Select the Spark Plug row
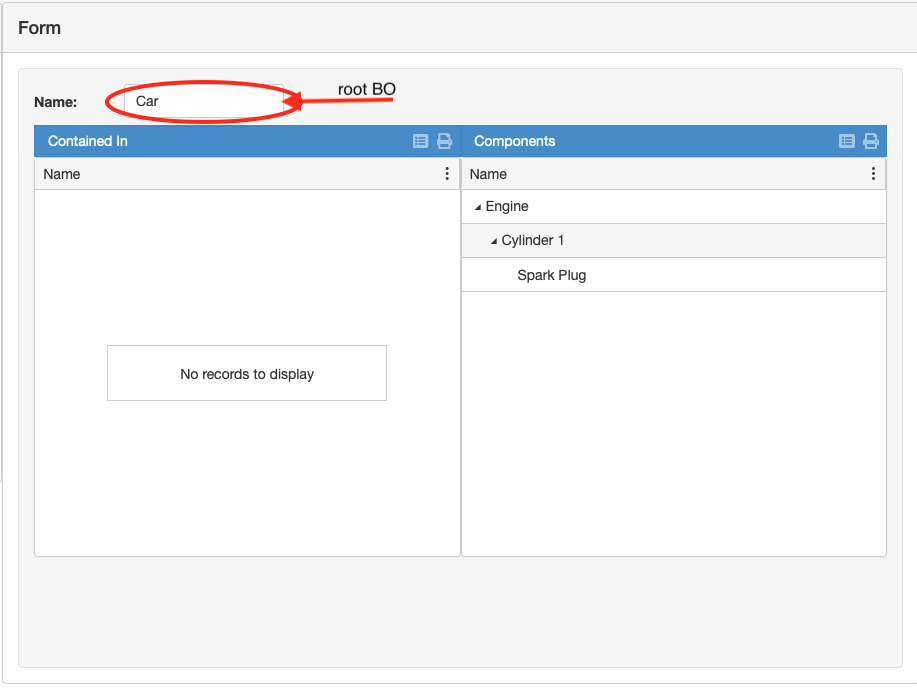 pos(674,275)
